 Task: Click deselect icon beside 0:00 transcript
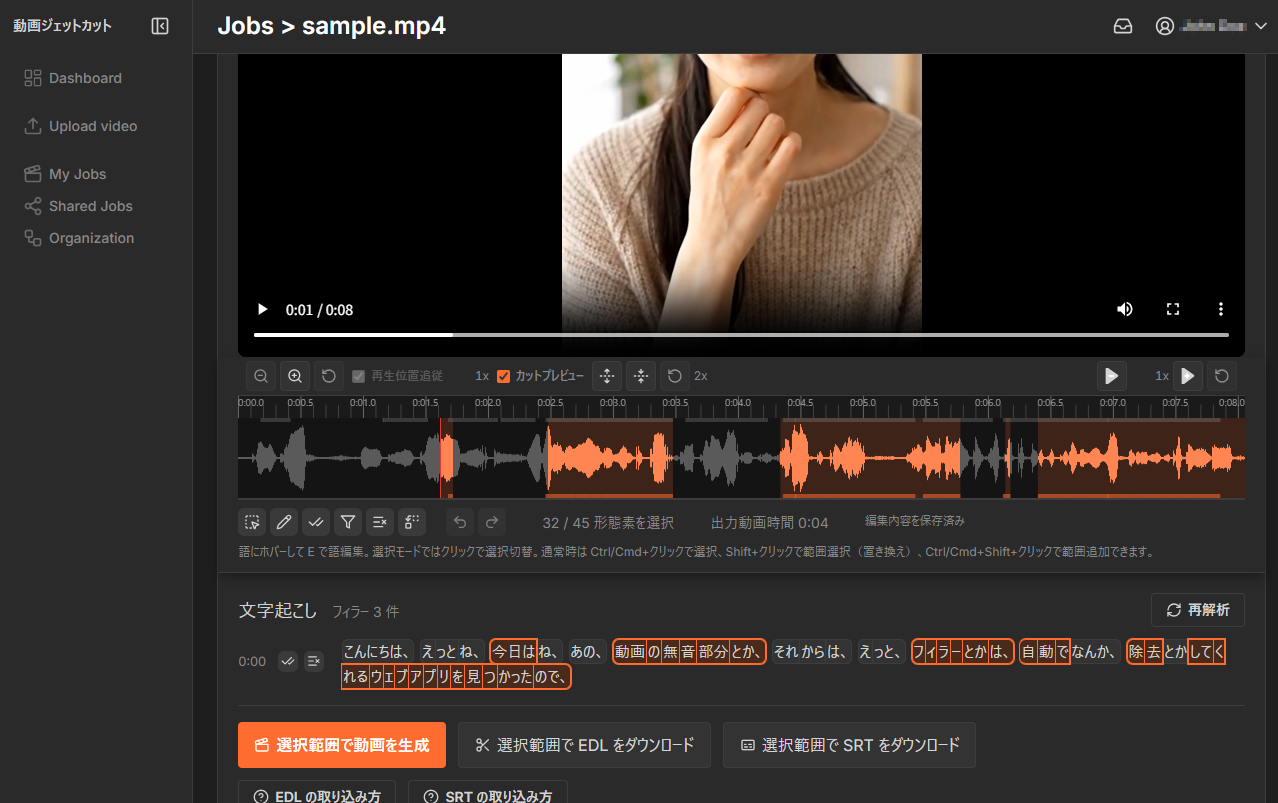click(x=314, y=661)
